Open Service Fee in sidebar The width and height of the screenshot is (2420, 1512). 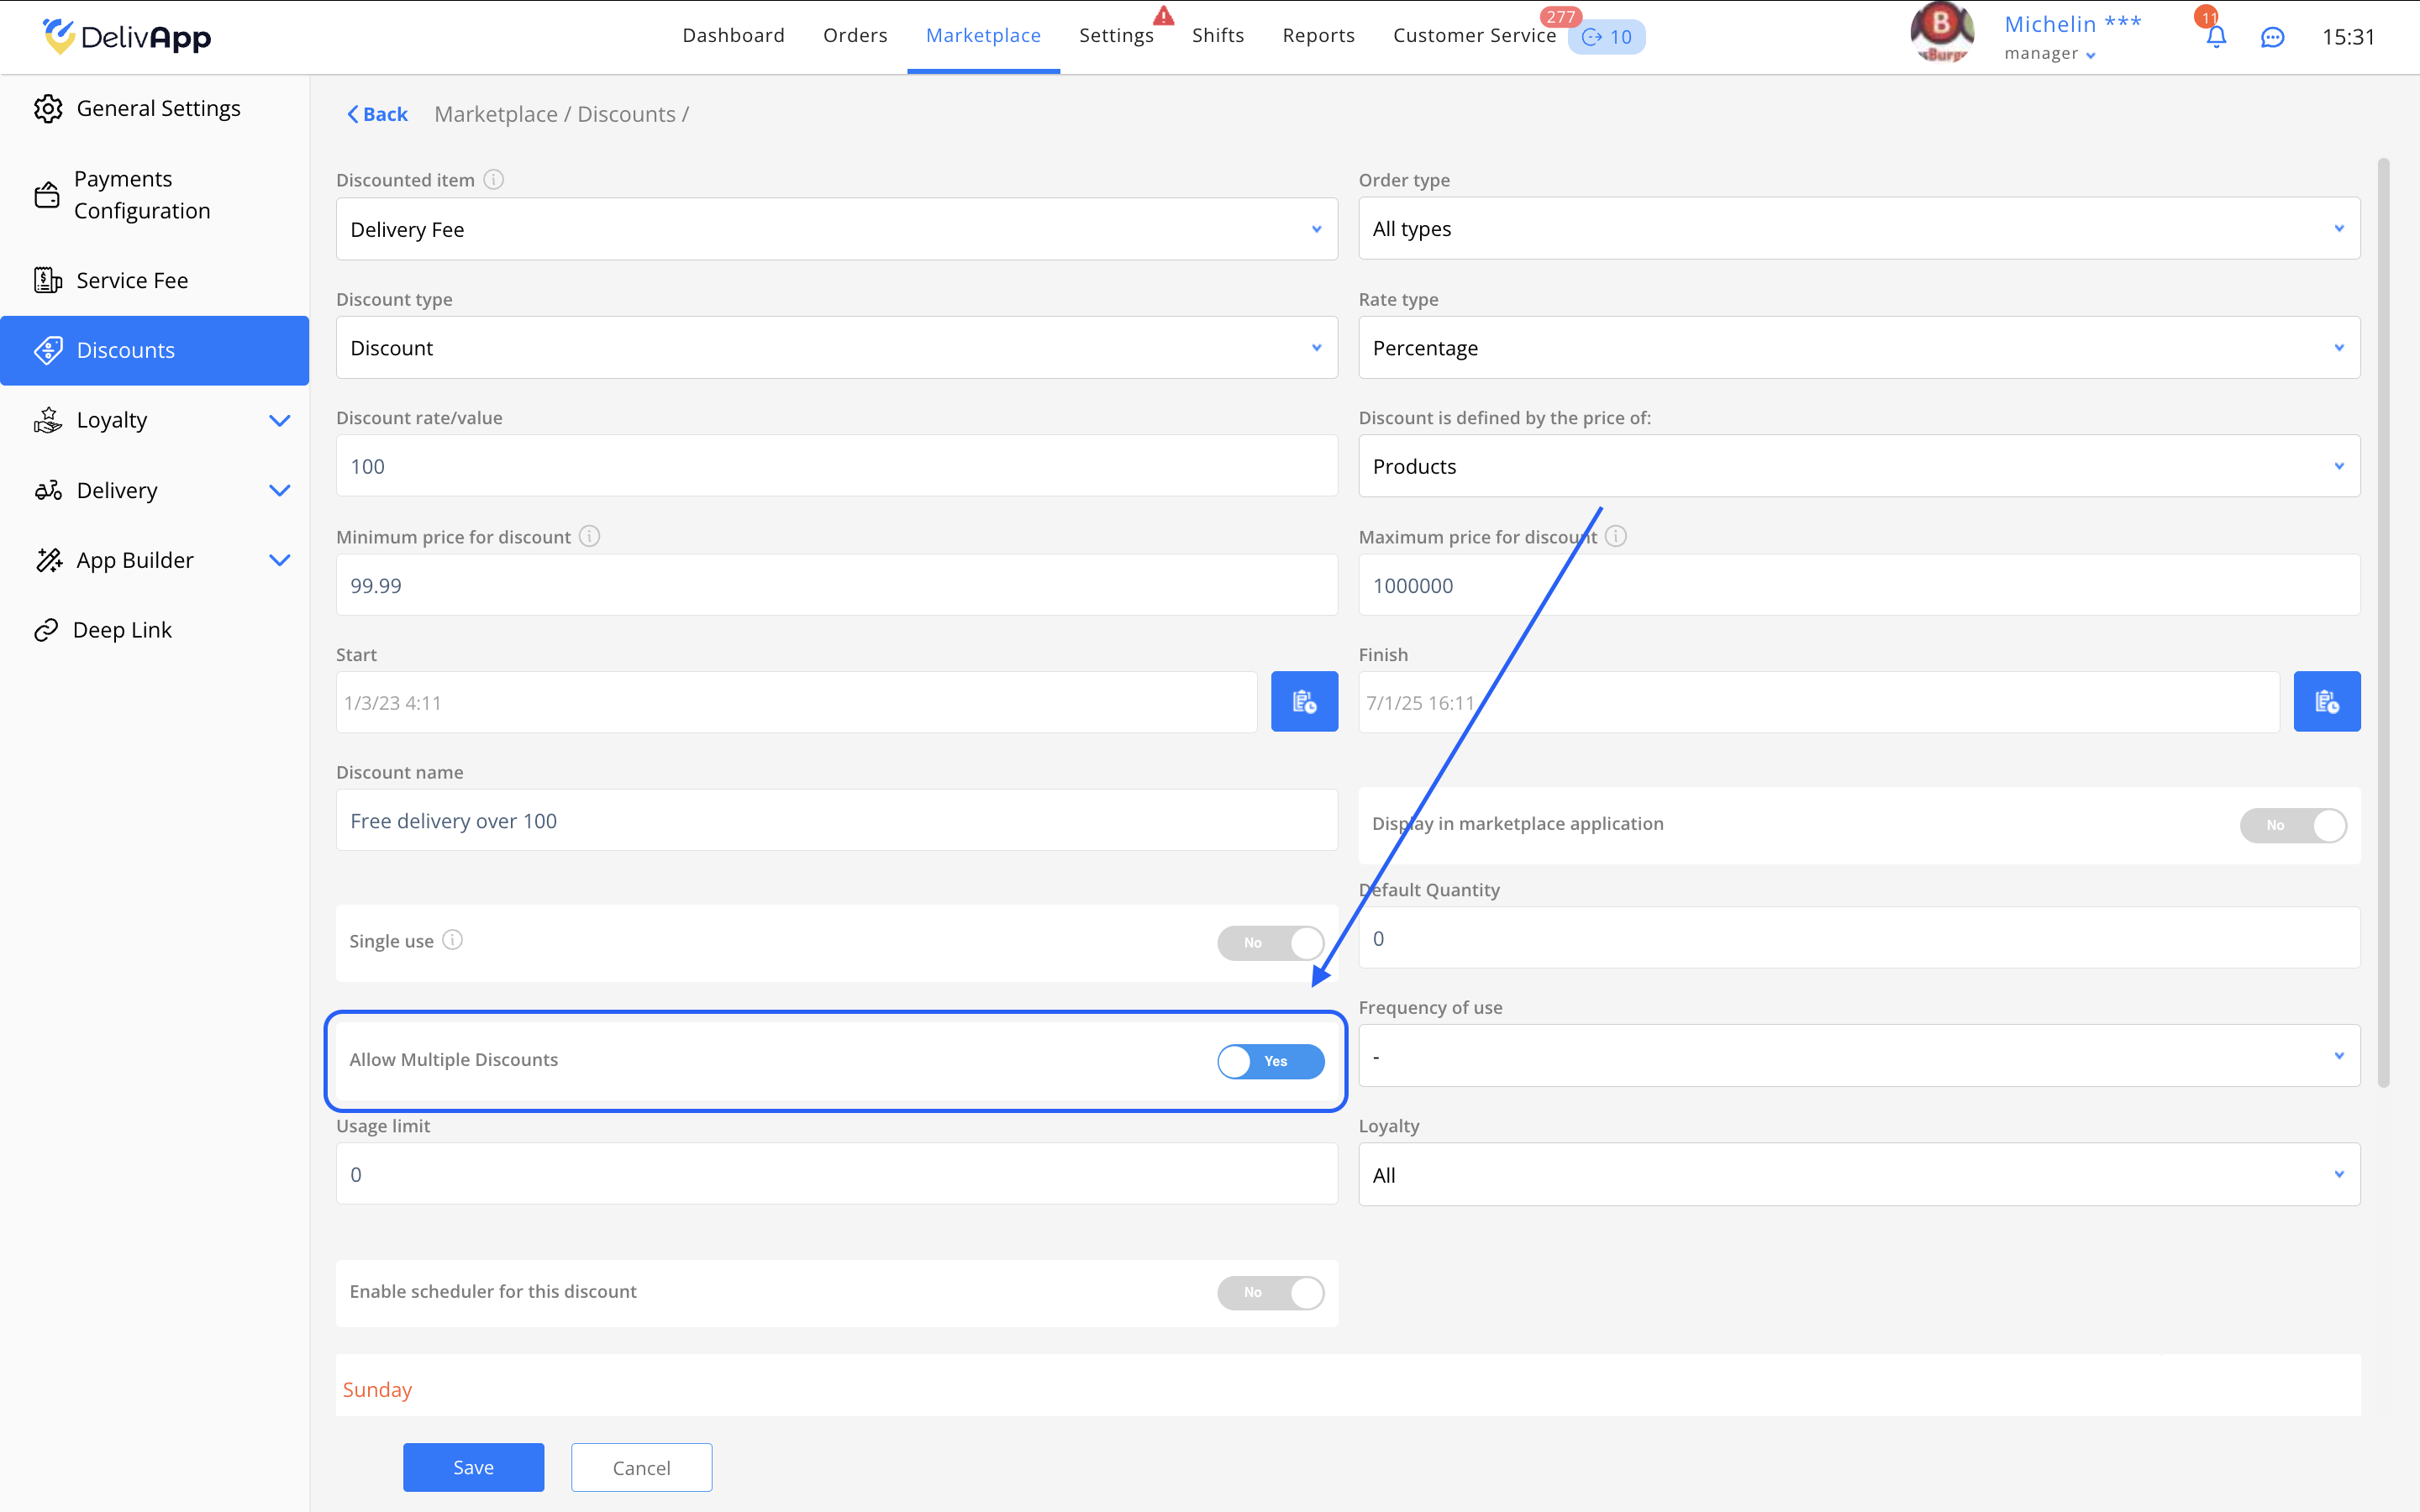coord(132,280)
